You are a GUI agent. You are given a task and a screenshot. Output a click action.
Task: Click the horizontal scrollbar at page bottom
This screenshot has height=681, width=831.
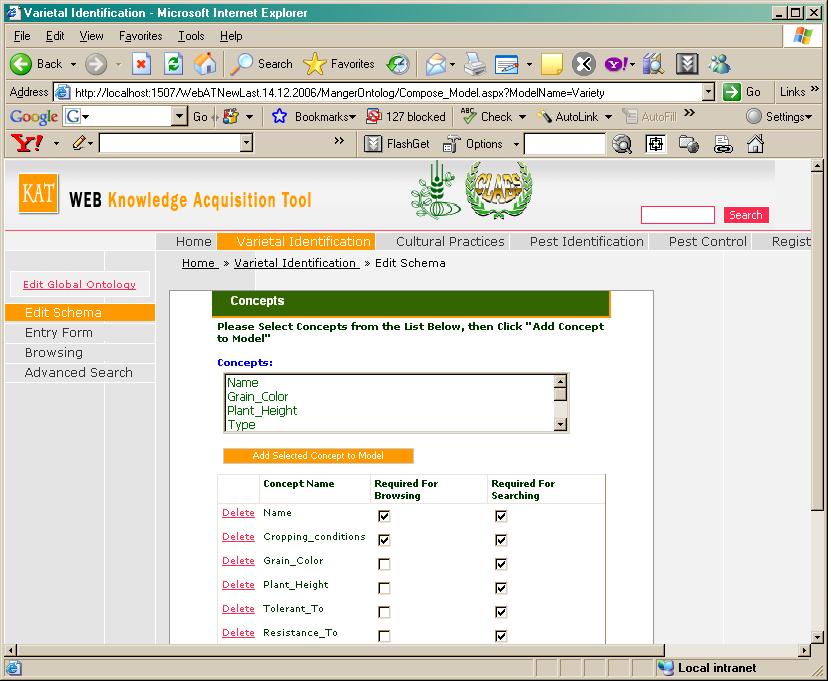(x=400, y=651)
